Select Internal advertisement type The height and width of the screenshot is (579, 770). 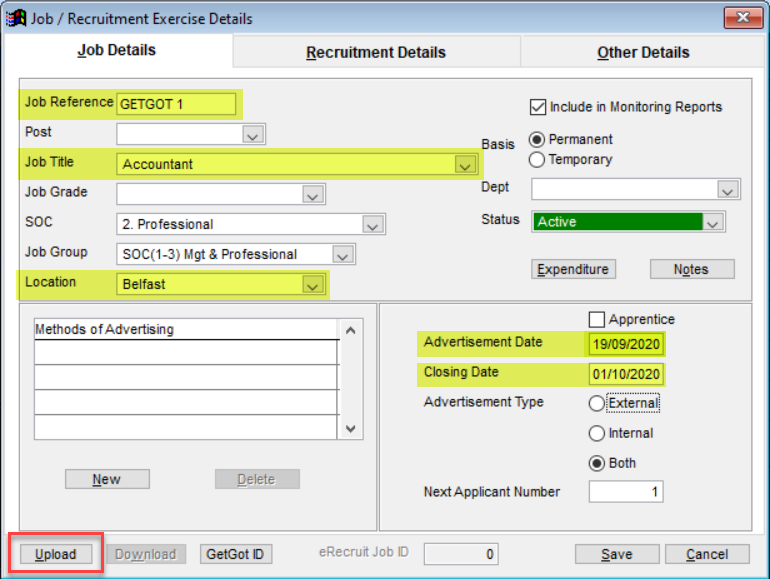(597, 433)
